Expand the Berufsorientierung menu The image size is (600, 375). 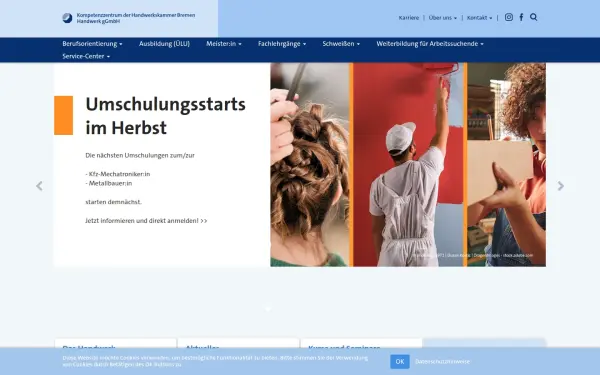pyautogui.click(x=92, y=44)
